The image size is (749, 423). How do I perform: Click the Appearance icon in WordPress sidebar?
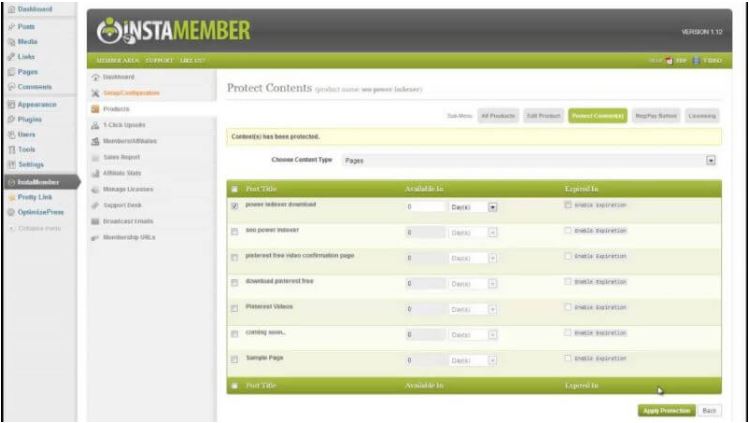11,105
